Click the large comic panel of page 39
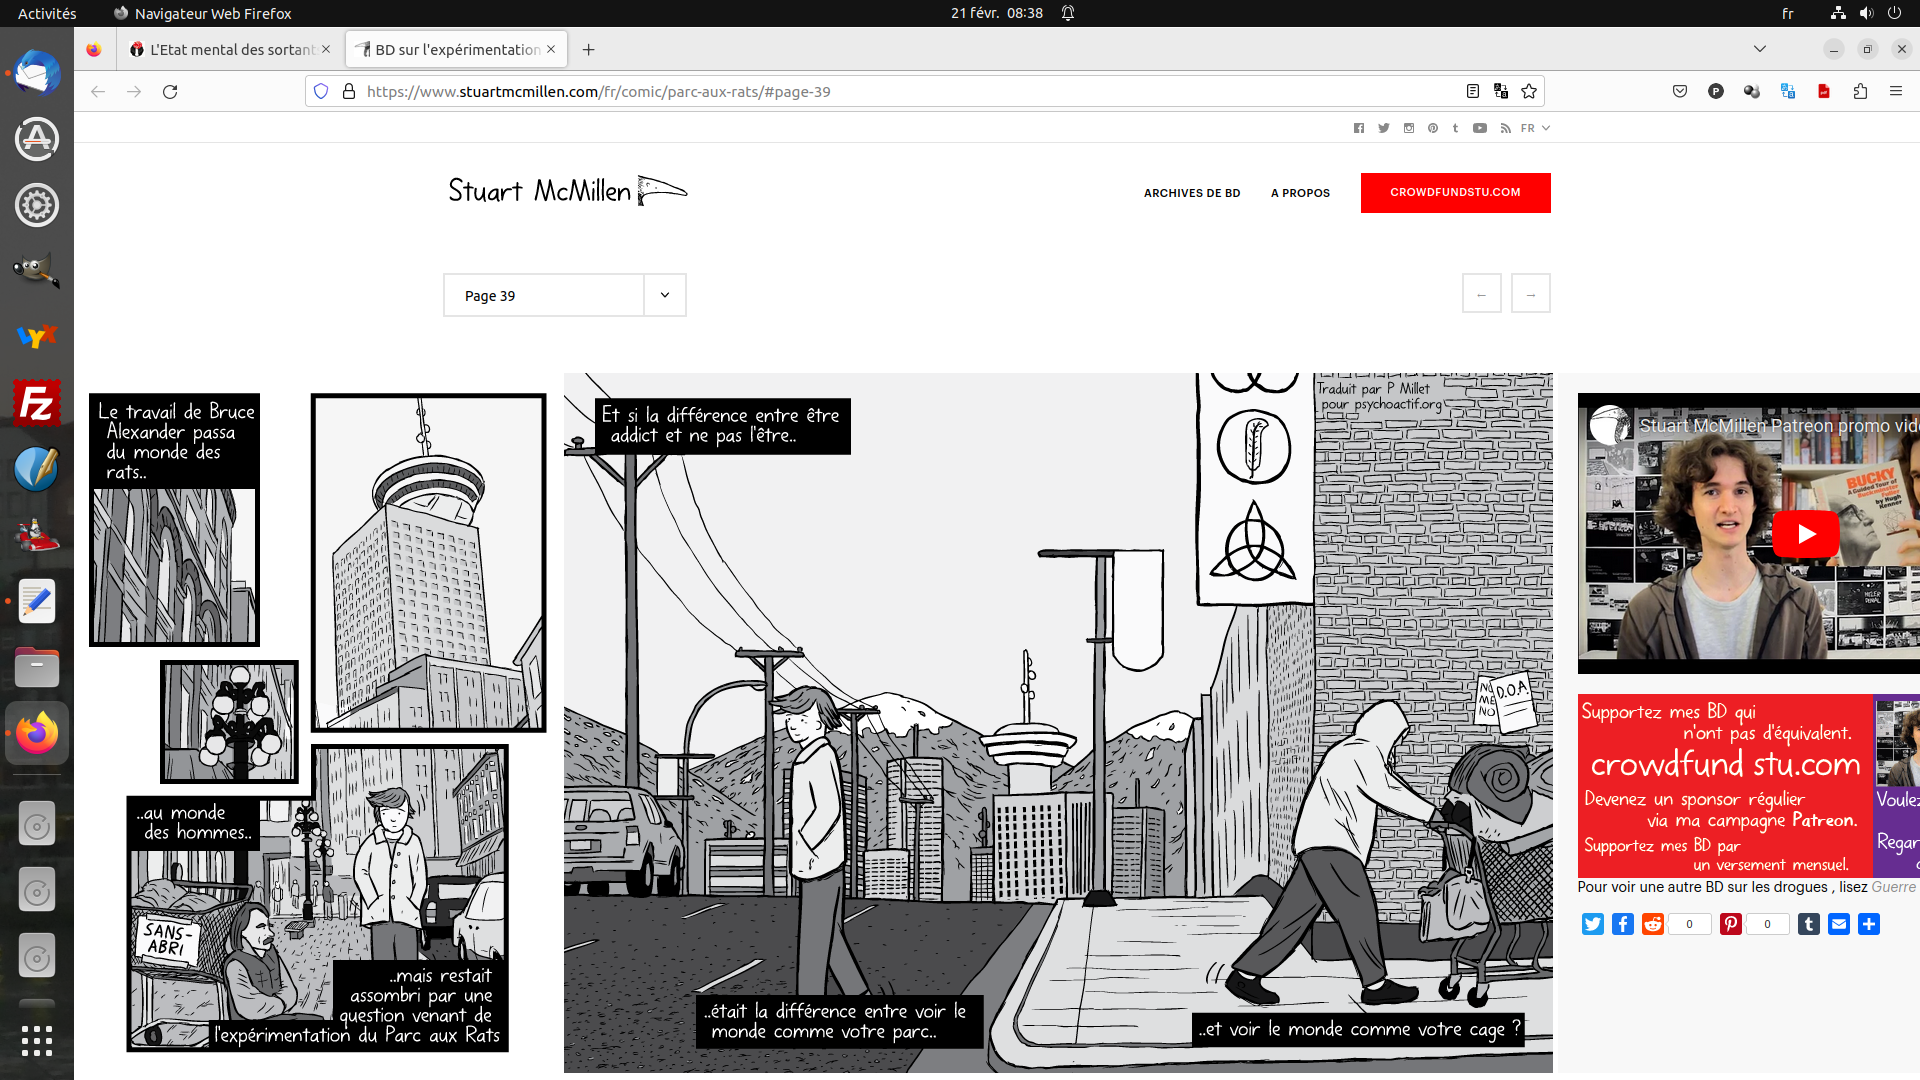Viewport: 1920px width, 1080px height. point(1058,722)
